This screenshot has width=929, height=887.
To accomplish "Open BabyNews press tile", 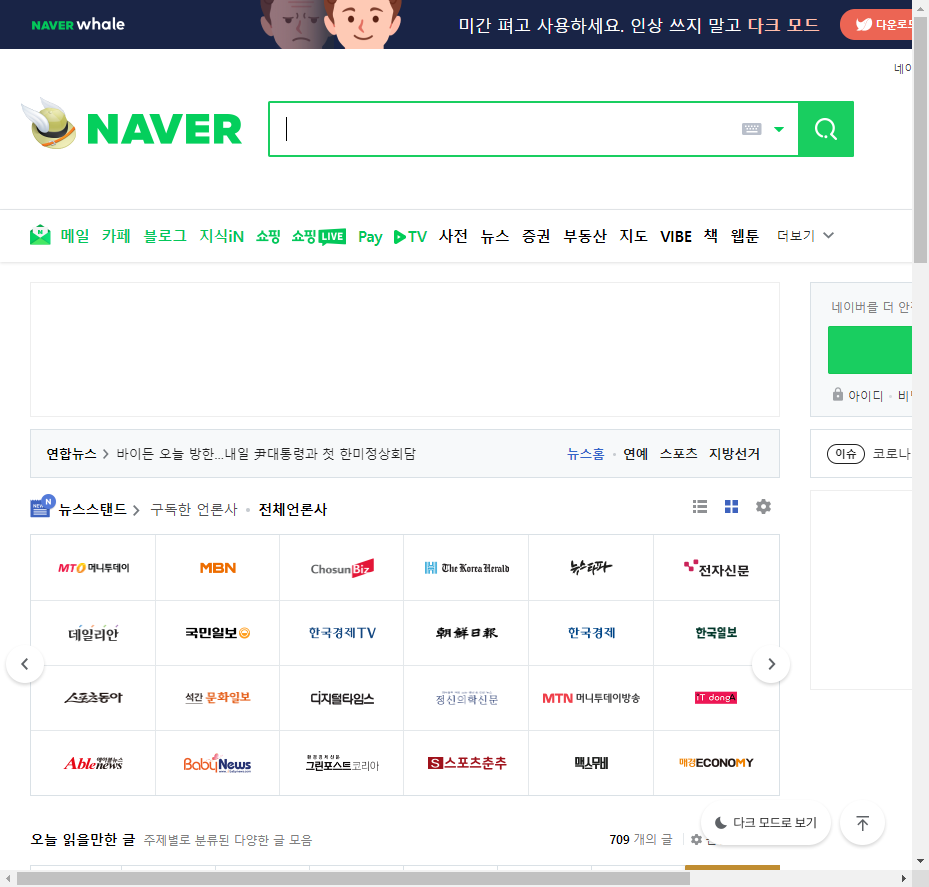I will coord(217,763).
